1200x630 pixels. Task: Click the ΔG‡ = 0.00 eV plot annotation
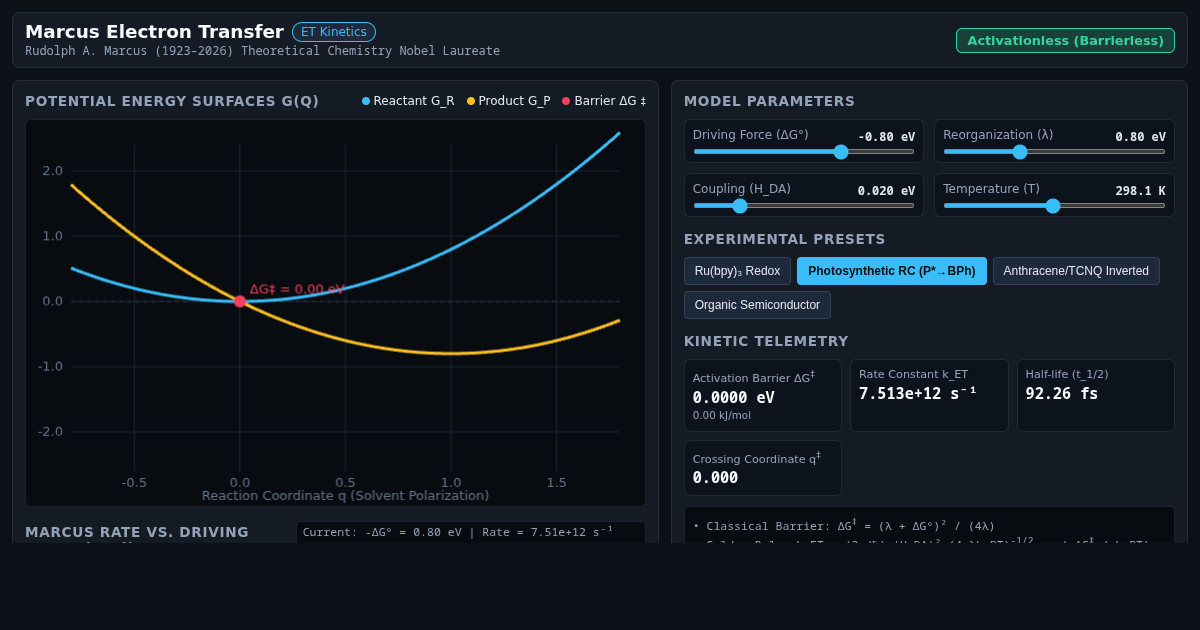click(297, 289)
